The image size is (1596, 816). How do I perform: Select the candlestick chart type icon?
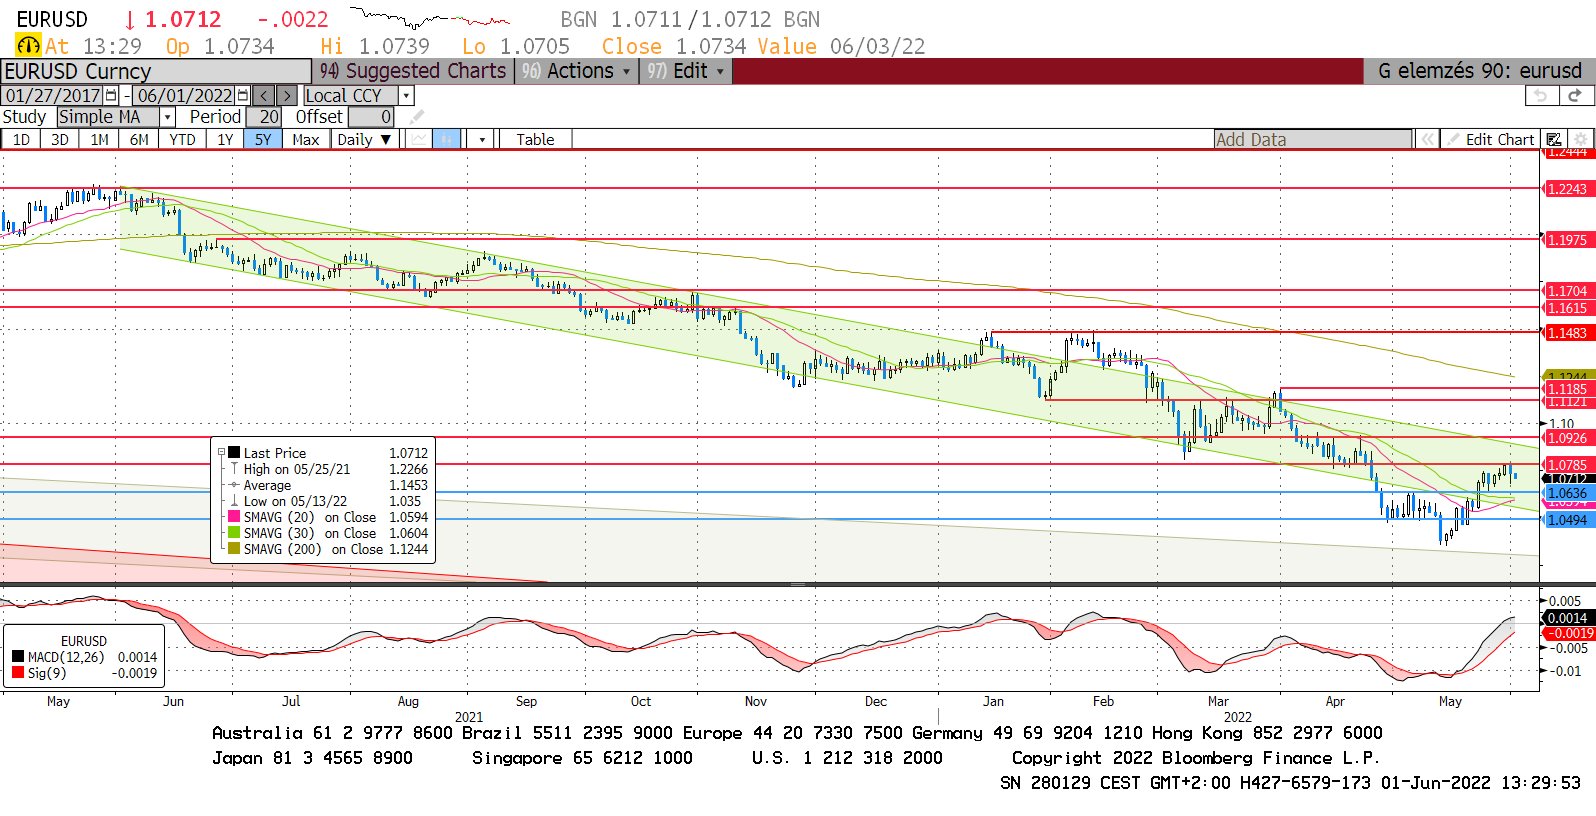(447, 139)
